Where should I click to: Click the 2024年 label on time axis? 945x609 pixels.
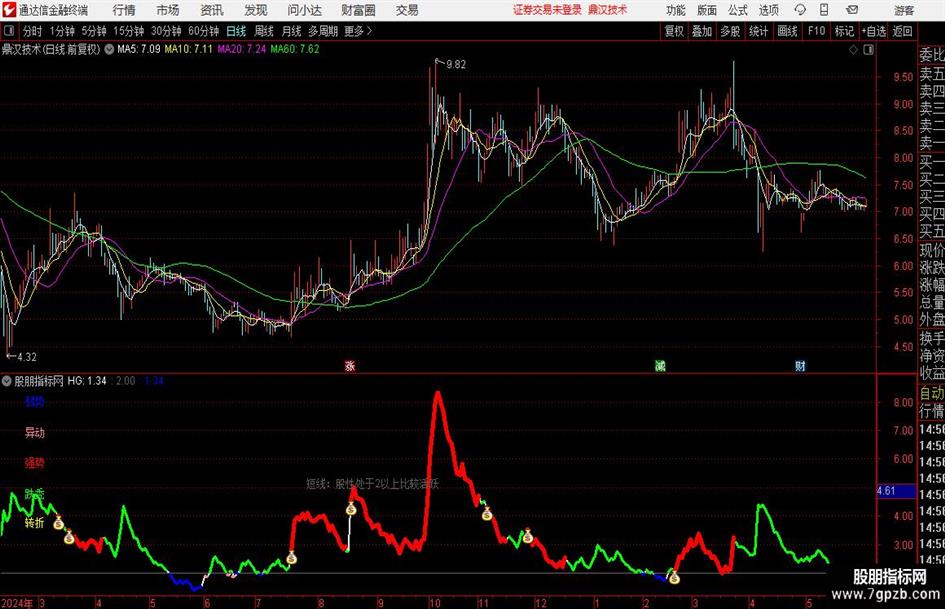(17, 603)
